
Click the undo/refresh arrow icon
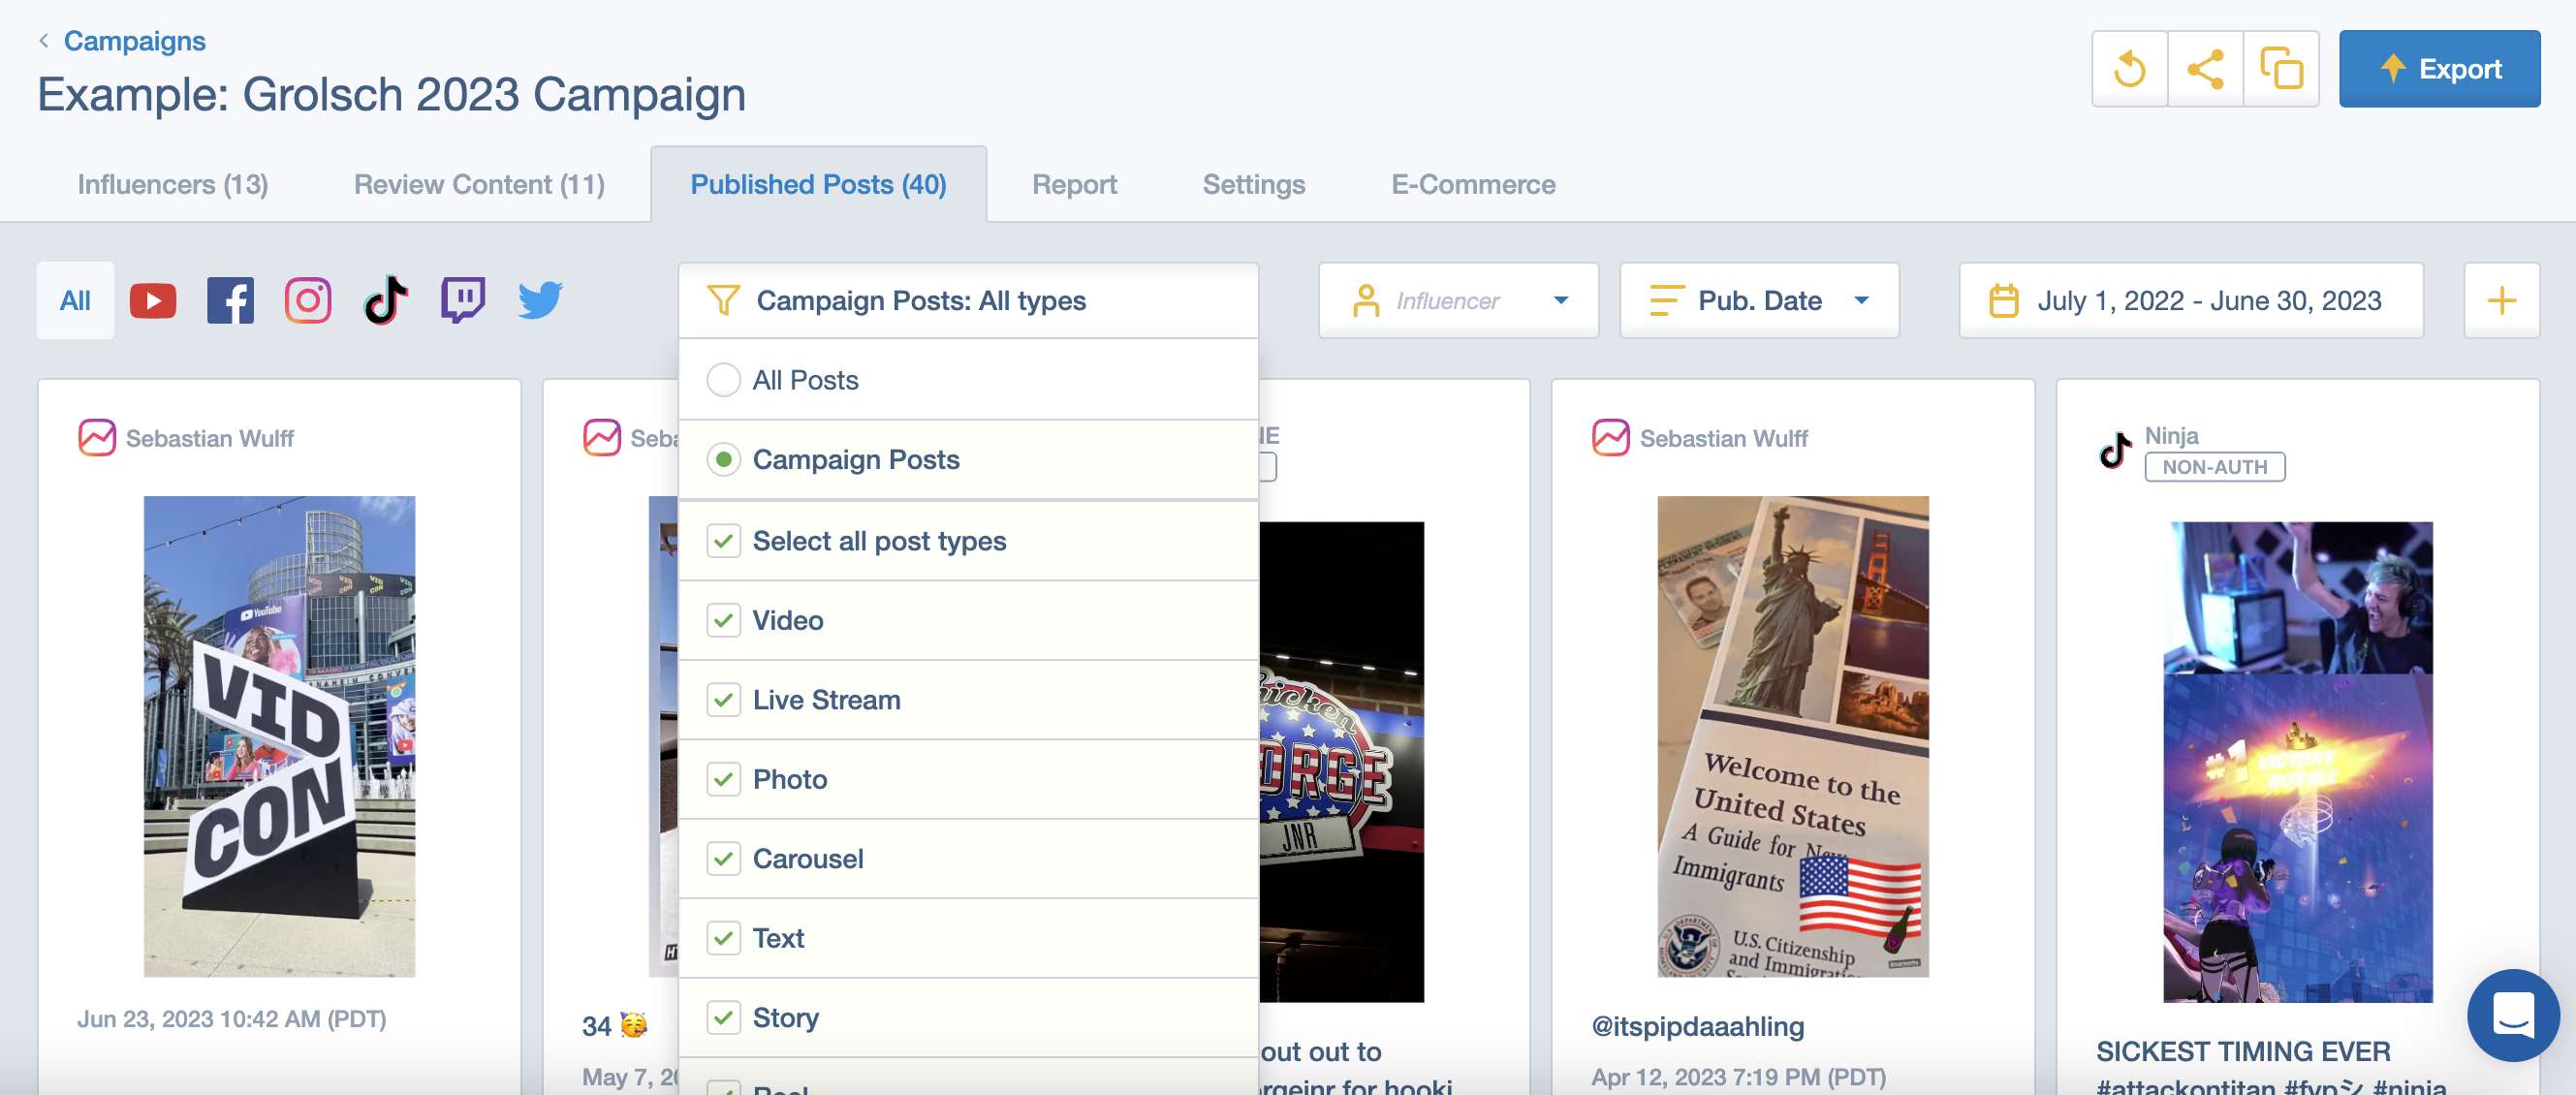click(x=2130, y=69)
